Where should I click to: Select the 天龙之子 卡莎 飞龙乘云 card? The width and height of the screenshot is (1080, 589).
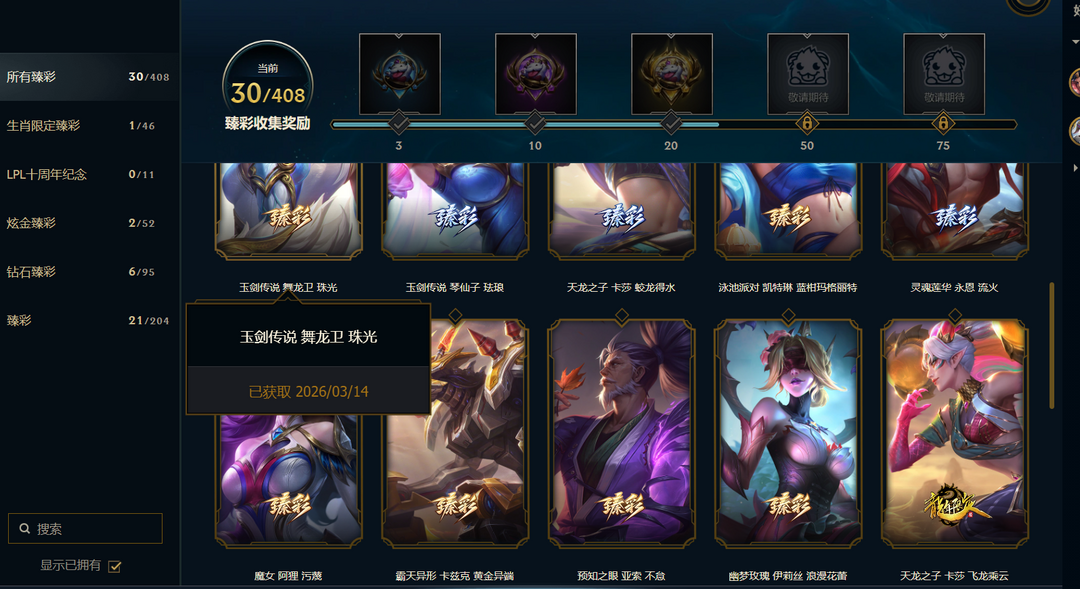coord(955,434)
